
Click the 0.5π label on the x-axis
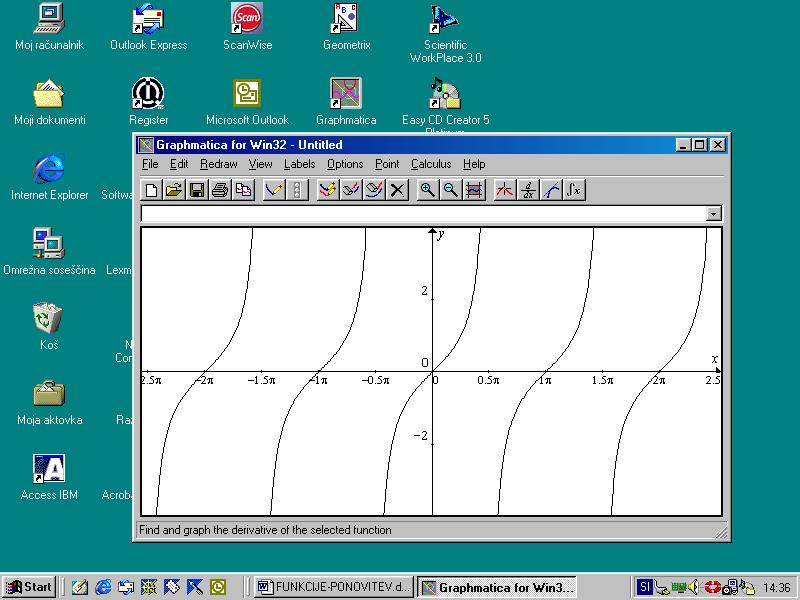488,381
